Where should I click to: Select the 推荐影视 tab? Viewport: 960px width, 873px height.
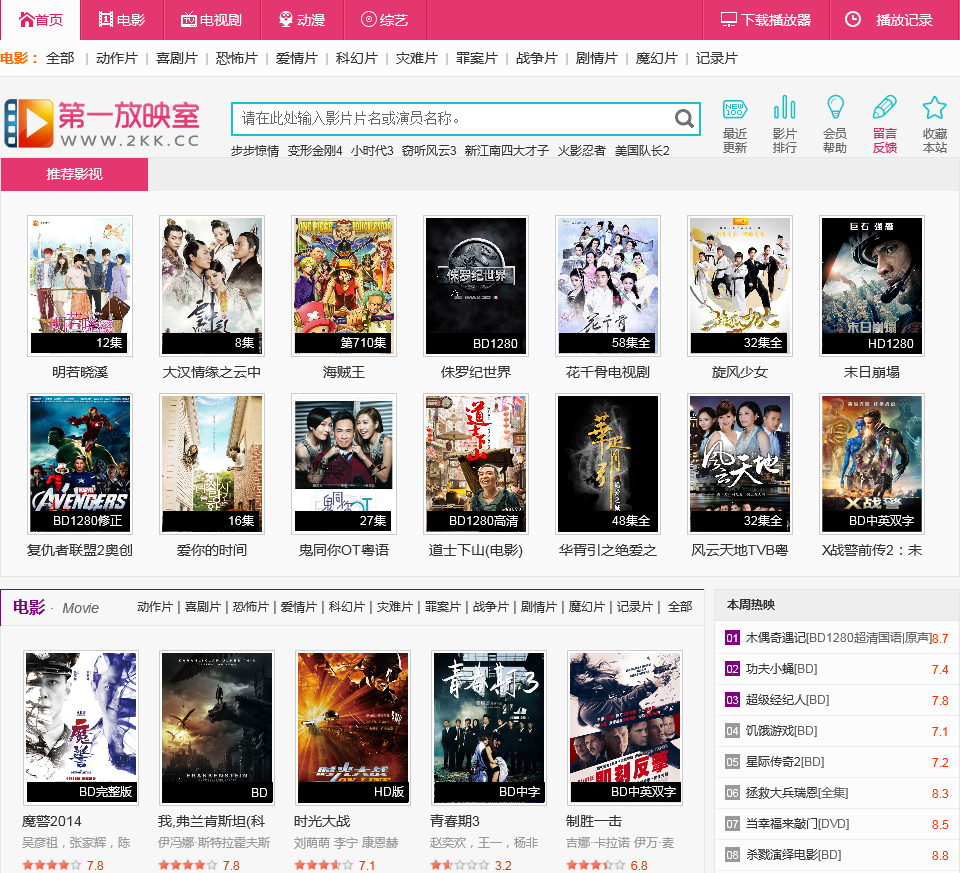74,174
